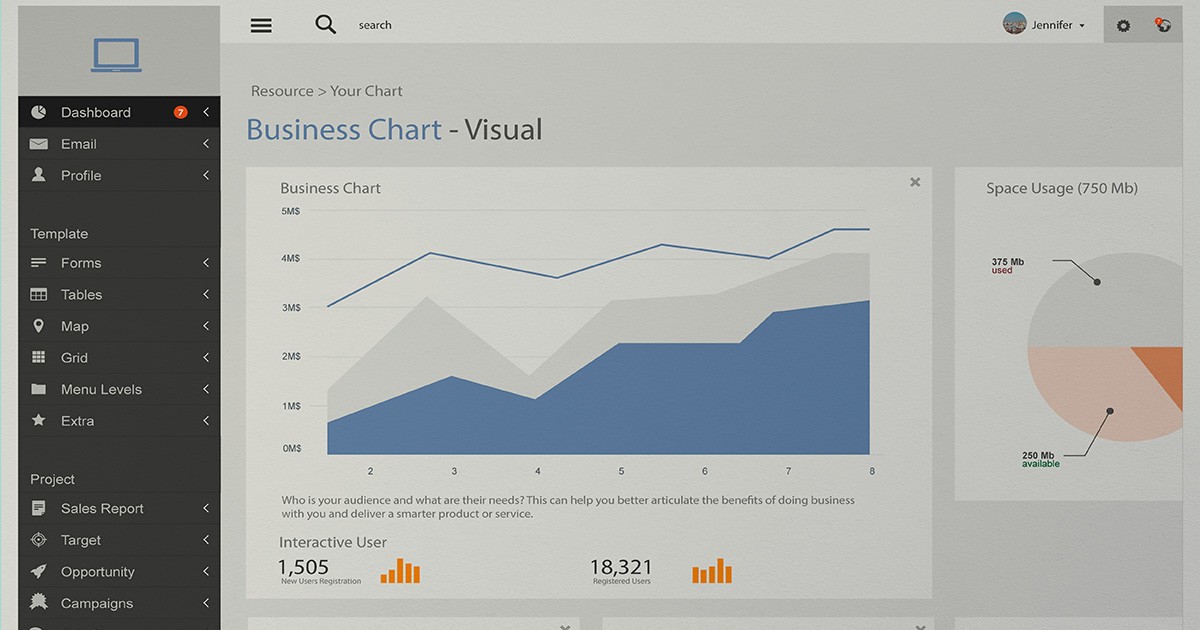Click the Email envelope icon
This screenshot has width=1200, height=630.
[x=39, y=144]
